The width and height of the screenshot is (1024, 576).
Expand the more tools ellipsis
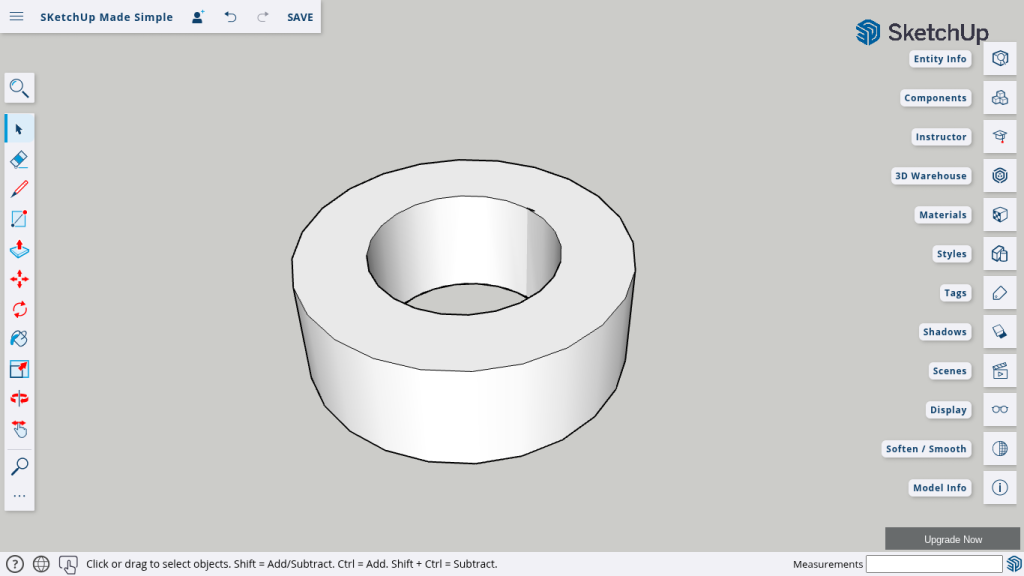[x=19, y=496]
